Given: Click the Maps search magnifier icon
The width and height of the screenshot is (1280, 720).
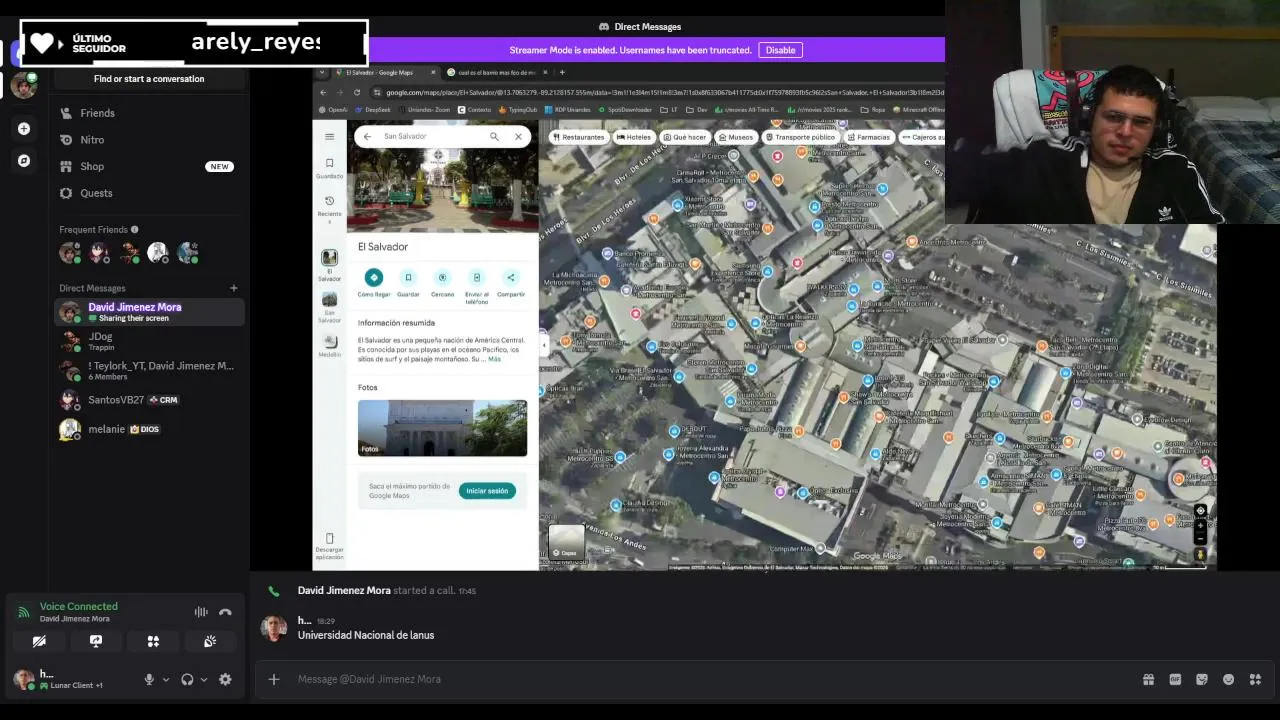Looking at the screenshot, I should (494, 136).
